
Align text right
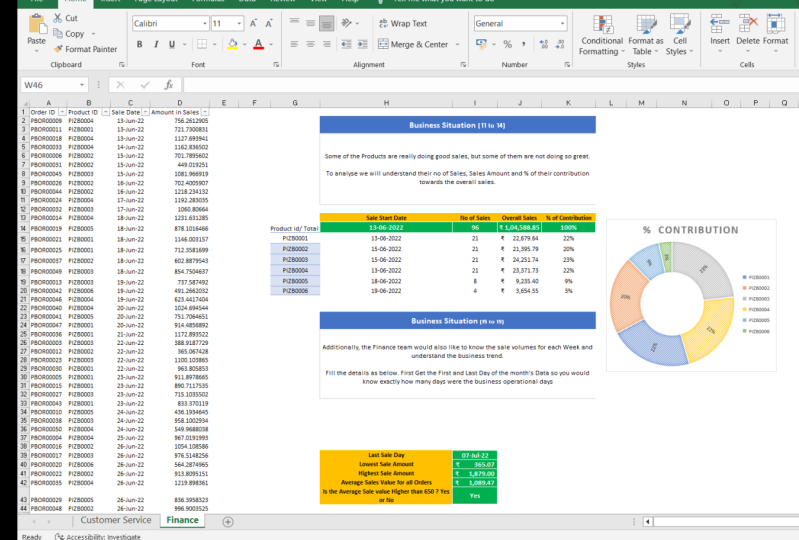pos(327,44)
